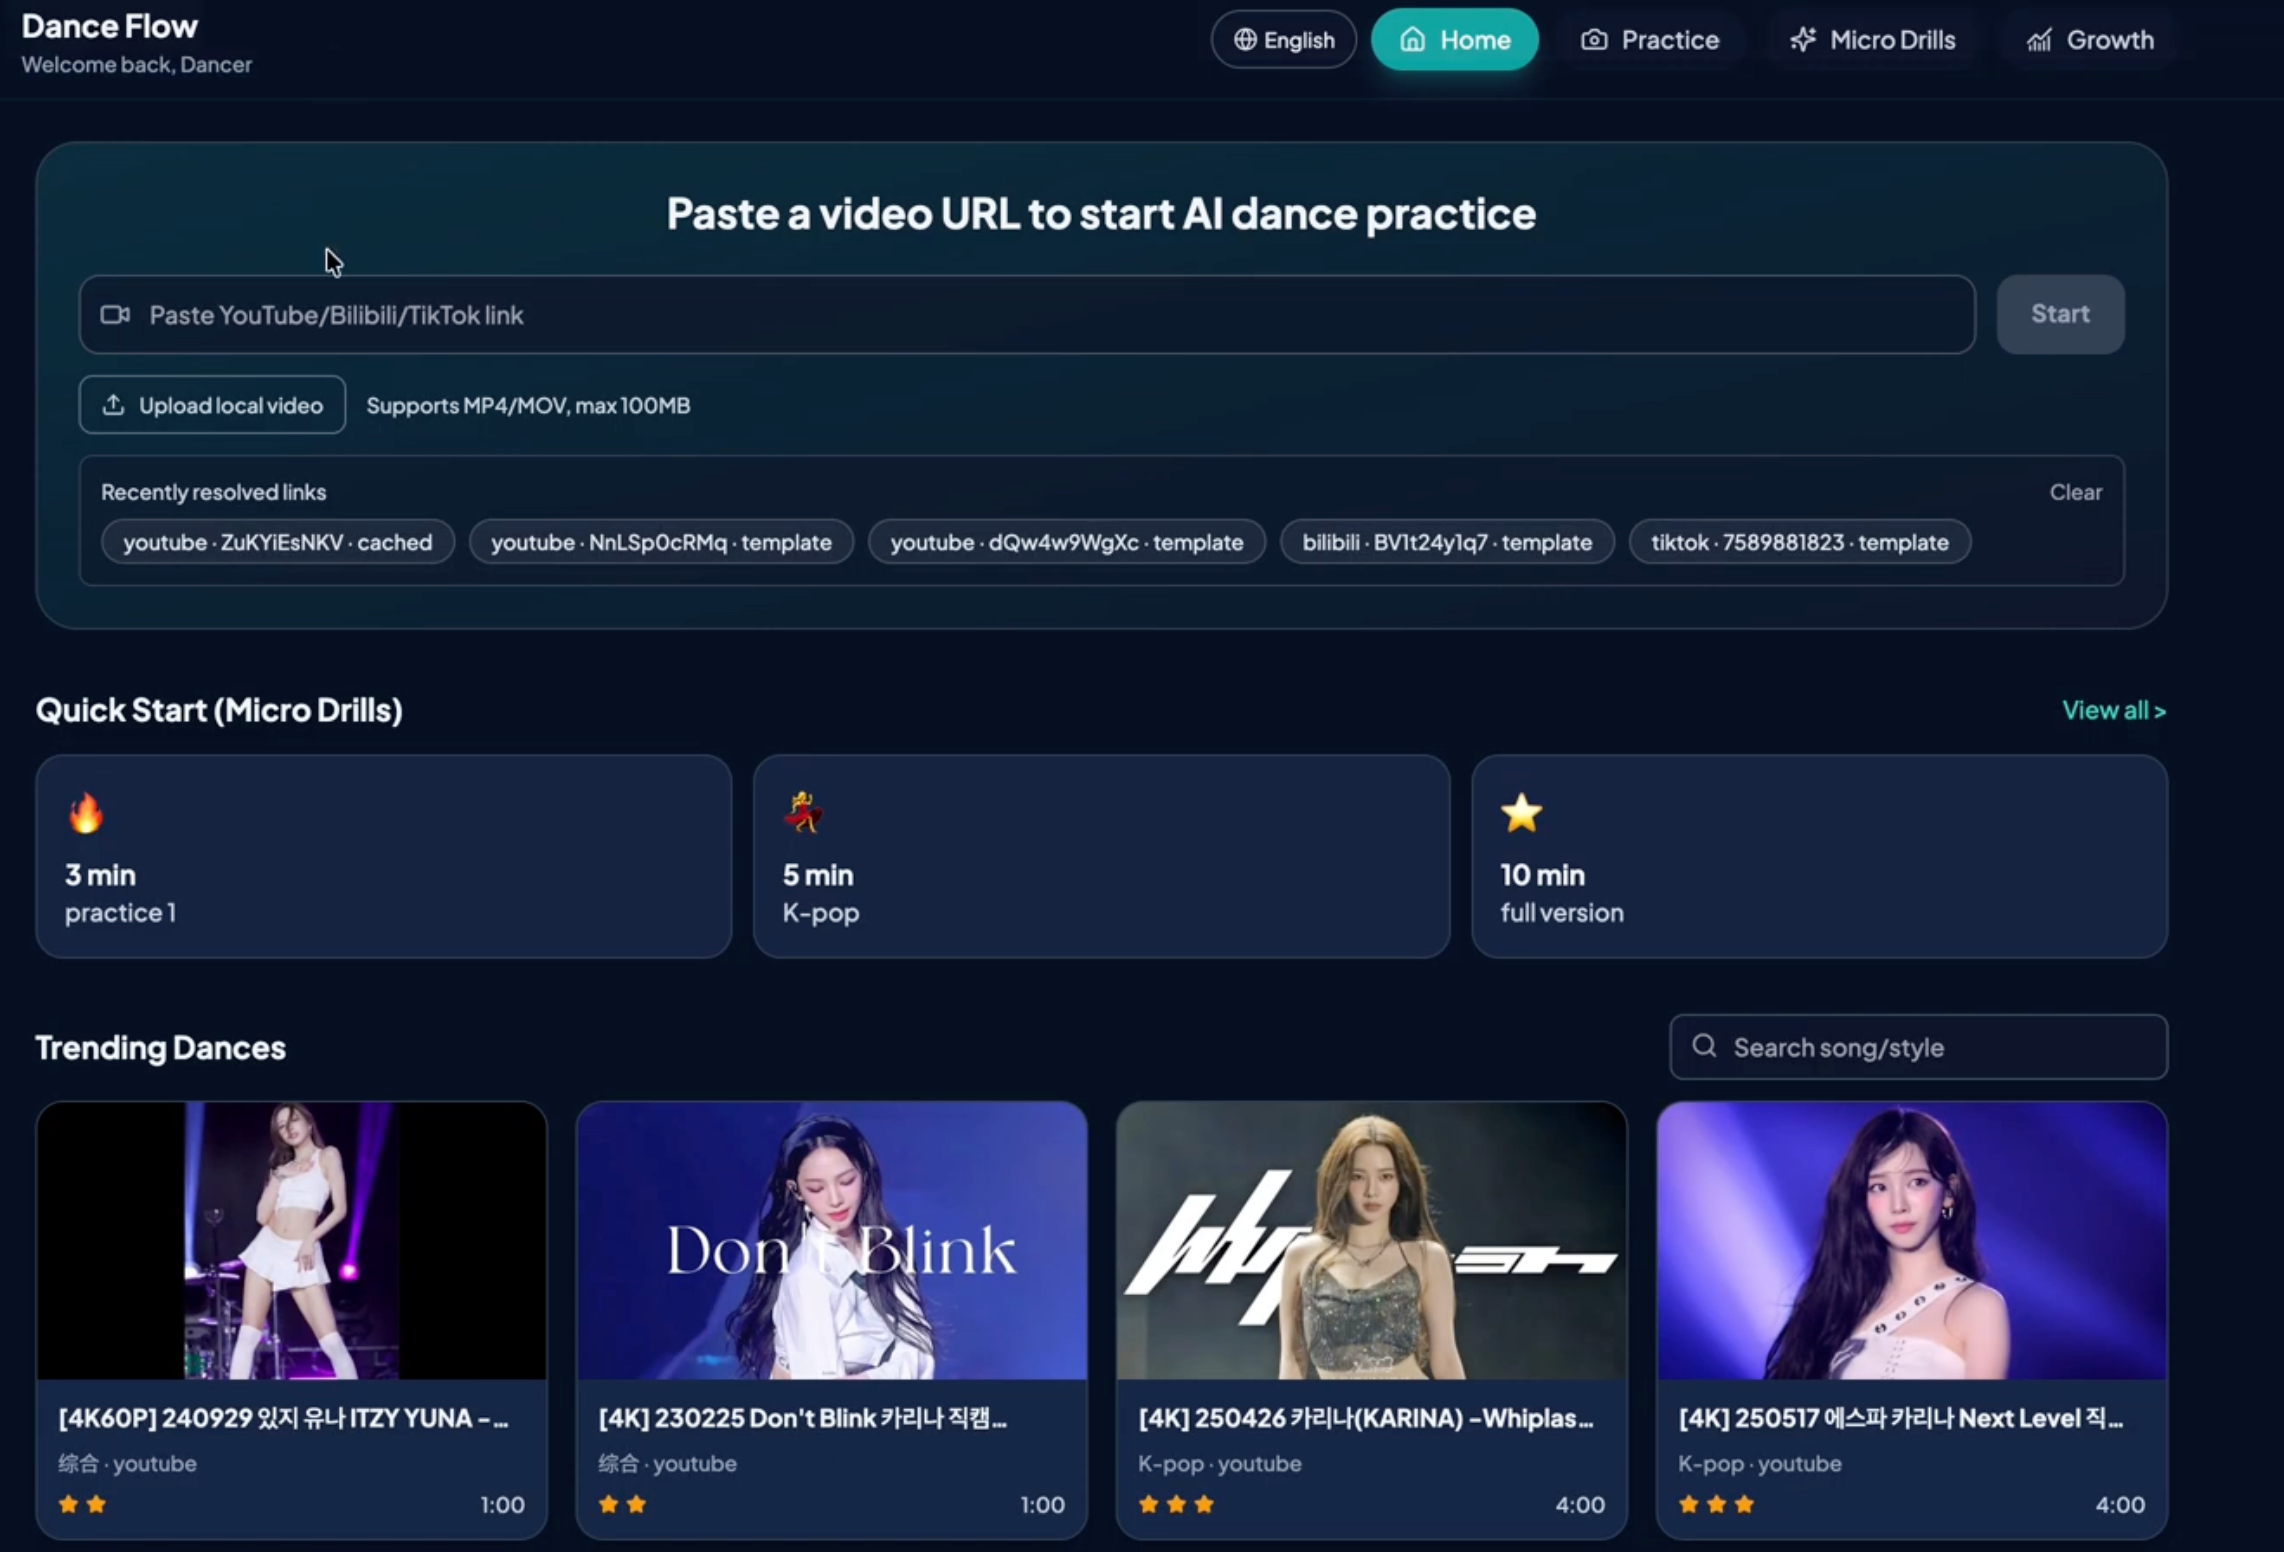Focus the Paste YouTube/Bilibili/TikTok link field

pyautogui.click(x=1040, y=315)
